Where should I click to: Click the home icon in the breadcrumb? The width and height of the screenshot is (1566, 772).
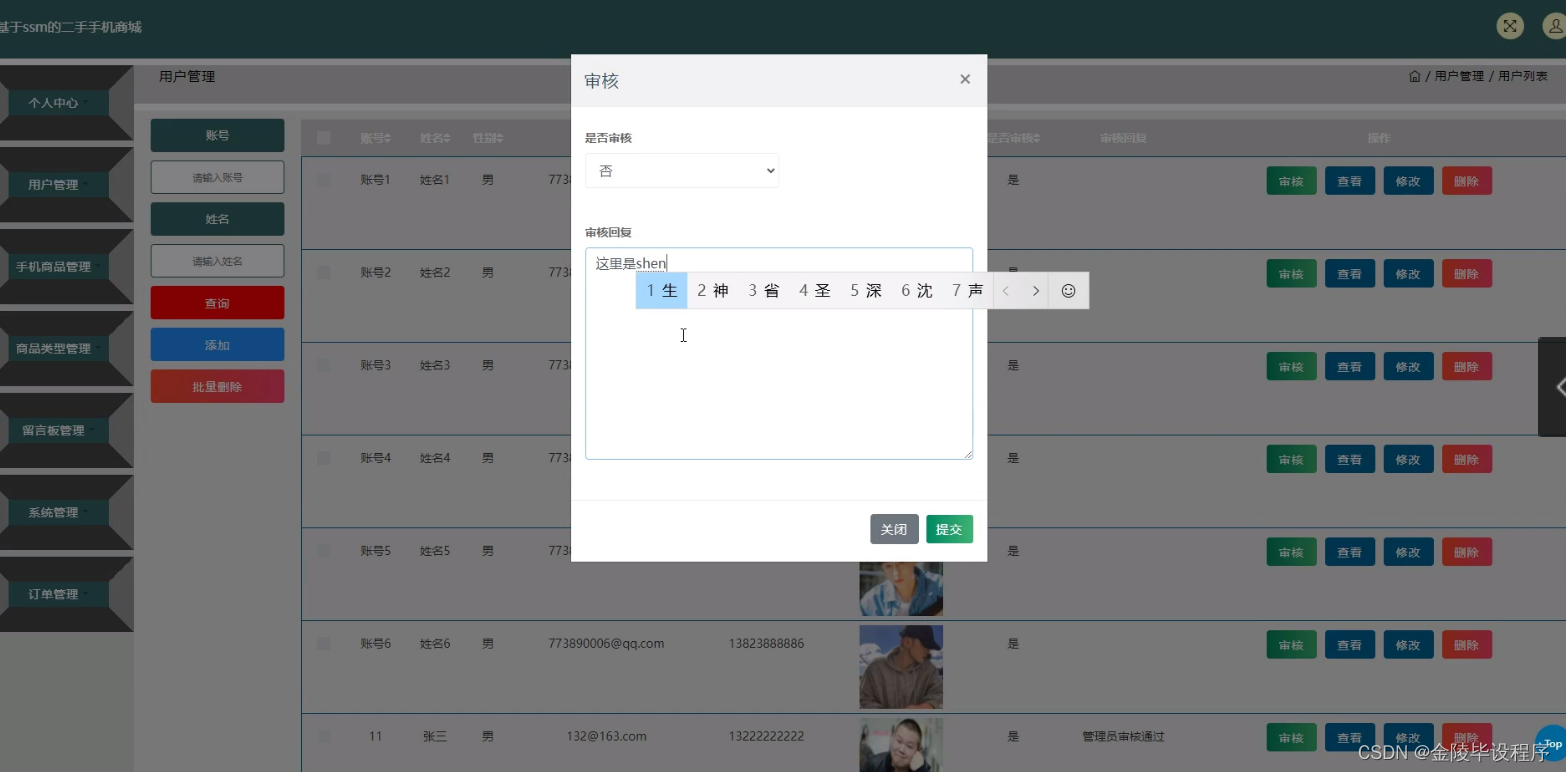coord(1415,75)
